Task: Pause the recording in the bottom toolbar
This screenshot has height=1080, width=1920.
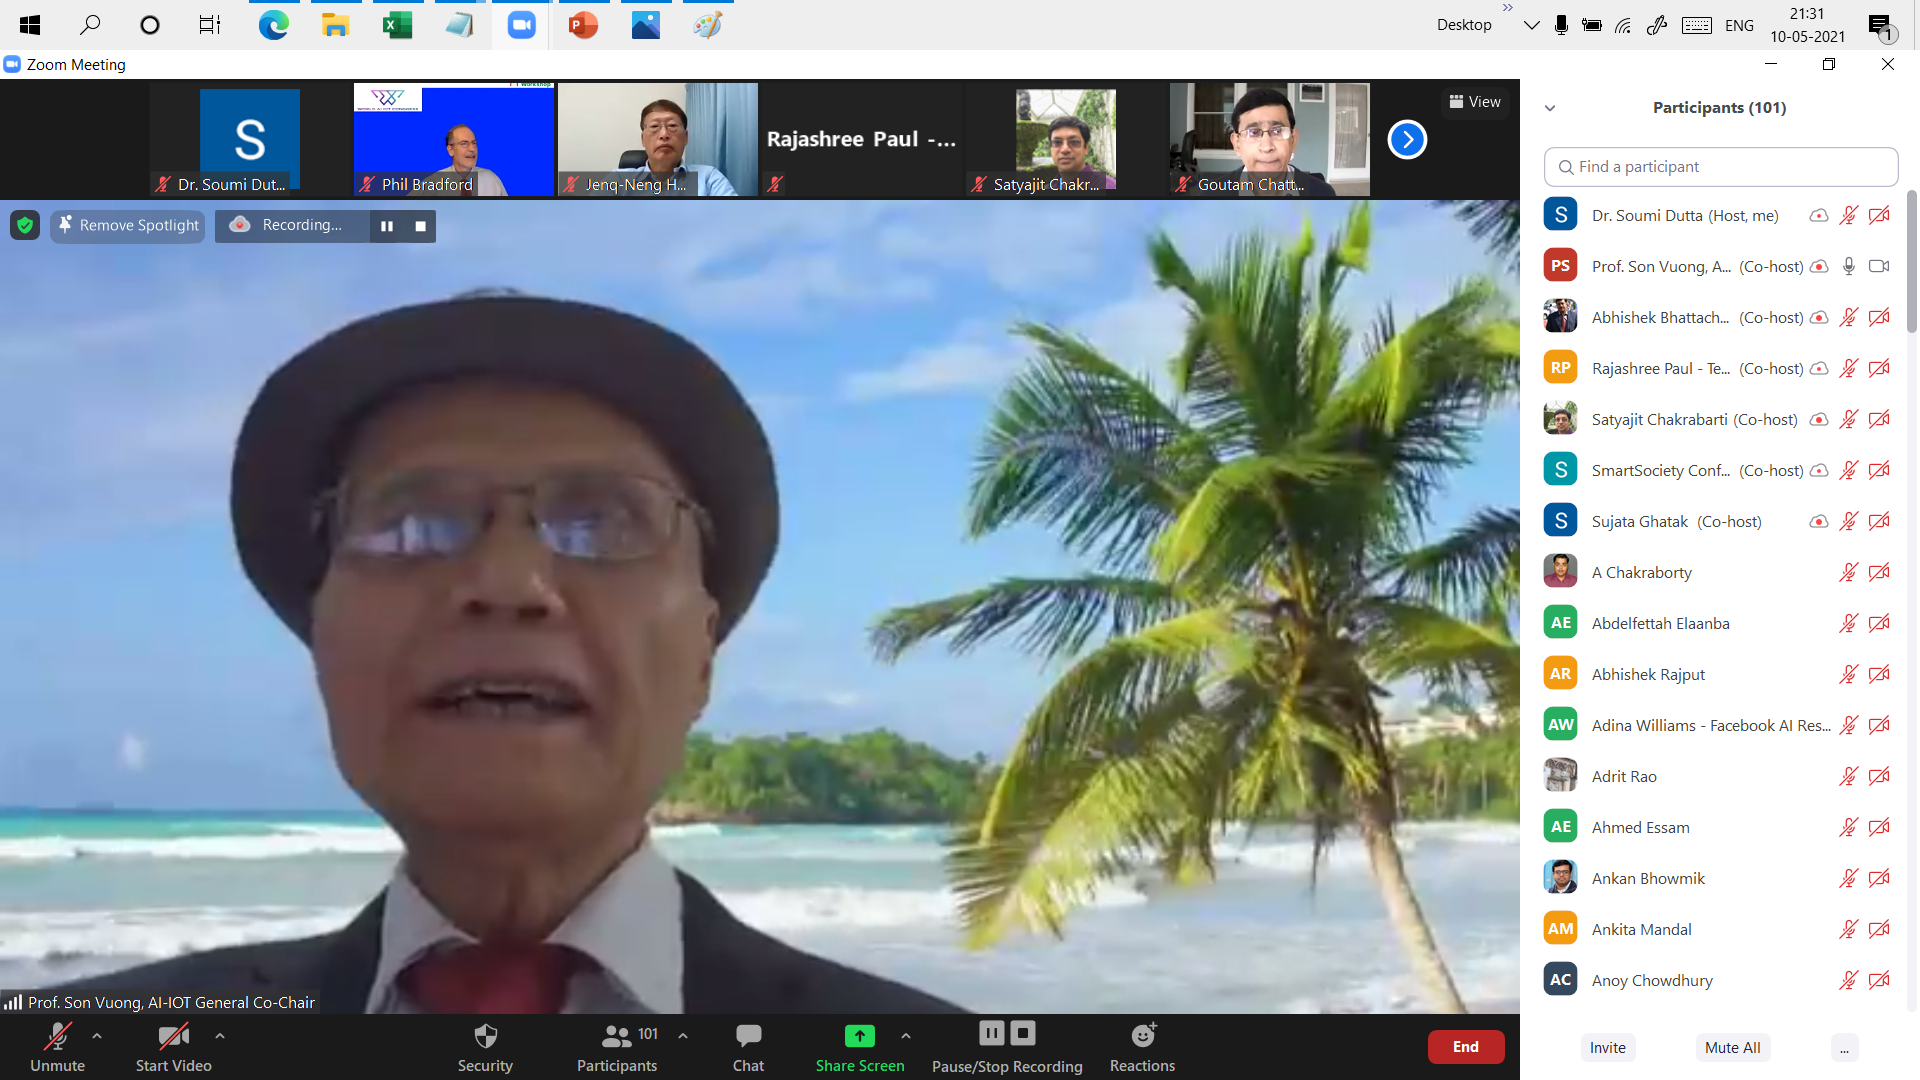Action: coord(991,1033)
